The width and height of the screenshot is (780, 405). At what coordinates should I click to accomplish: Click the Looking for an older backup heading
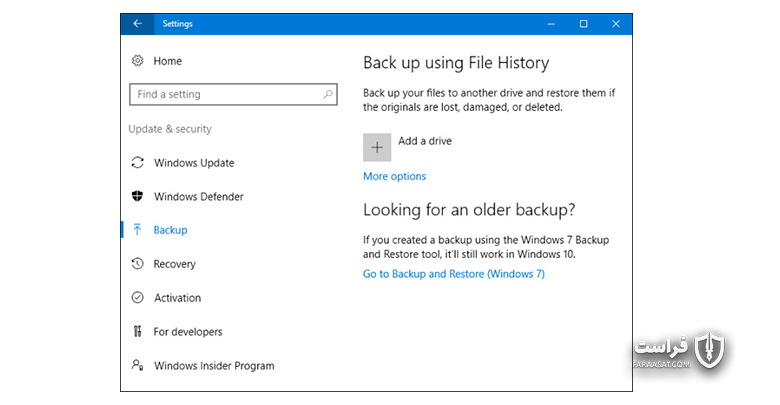[x=469, y=210]
